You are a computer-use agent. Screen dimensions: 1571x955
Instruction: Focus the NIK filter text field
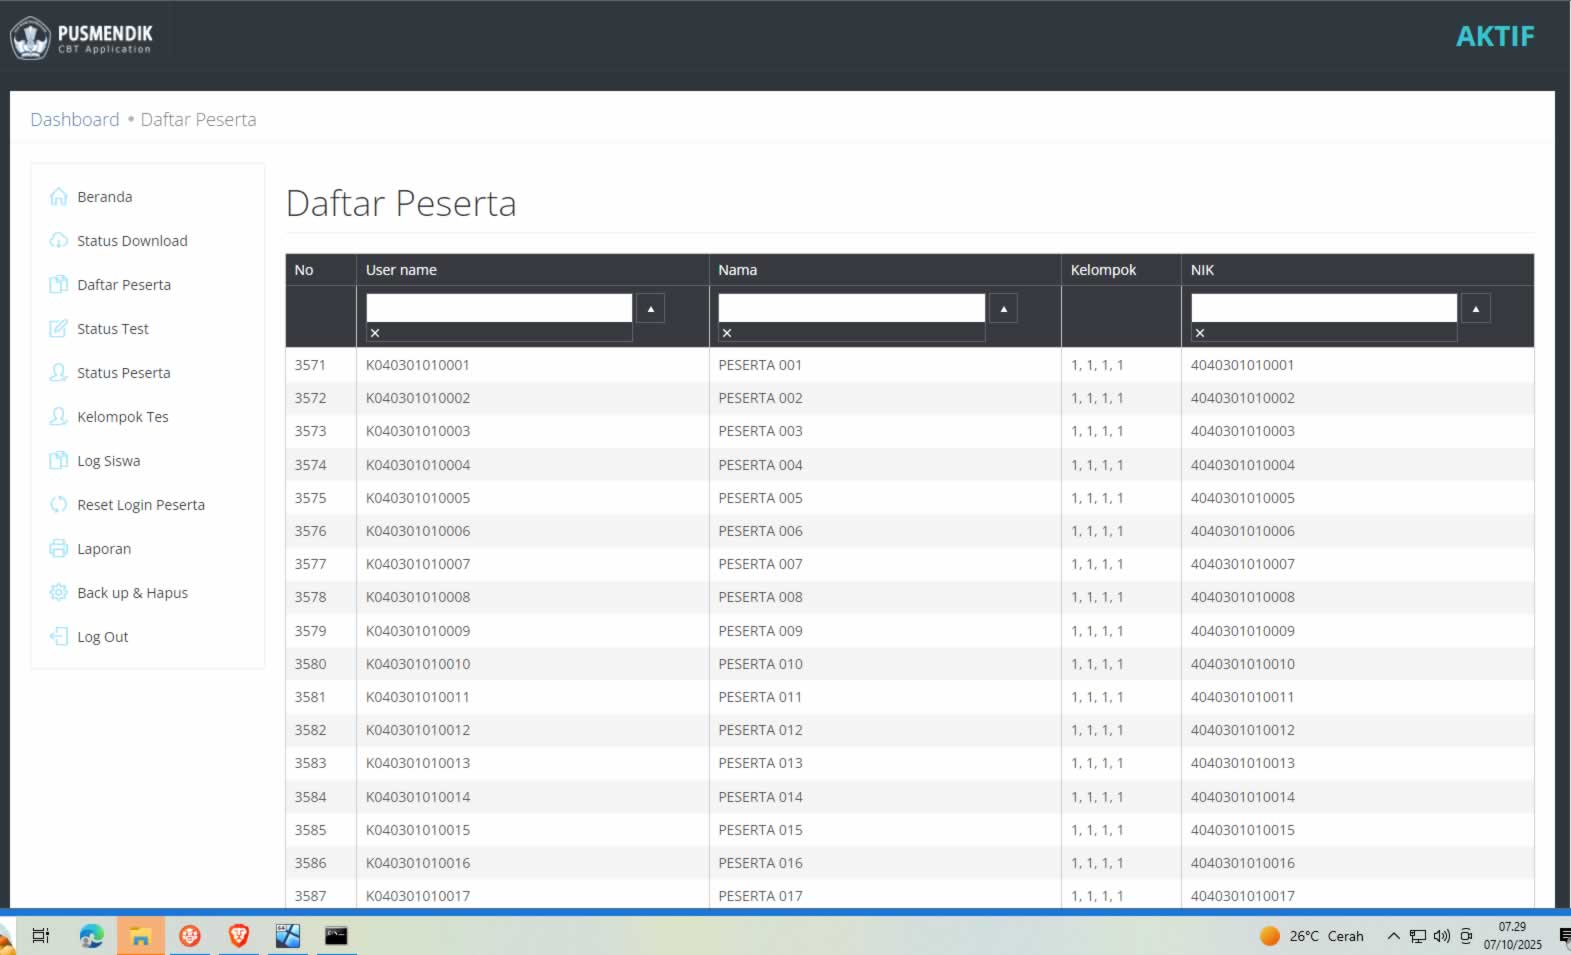[x=1323, y=308]
